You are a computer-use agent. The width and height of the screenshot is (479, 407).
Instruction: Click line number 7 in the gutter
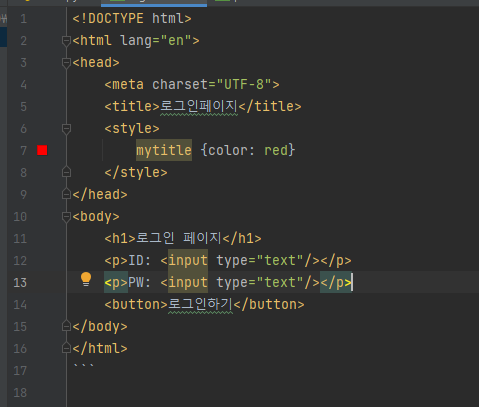coord(23,151)
